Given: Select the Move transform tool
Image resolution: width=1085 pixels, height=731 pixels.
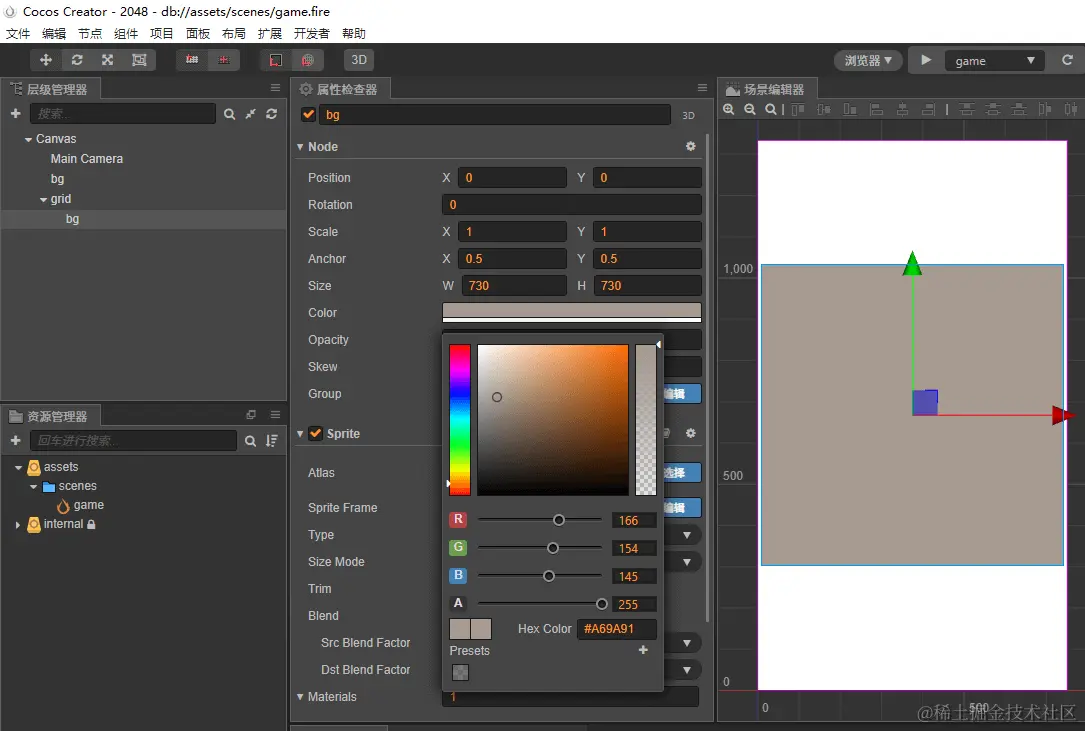Looking at the screenshot, I should (x=46, y=60).
